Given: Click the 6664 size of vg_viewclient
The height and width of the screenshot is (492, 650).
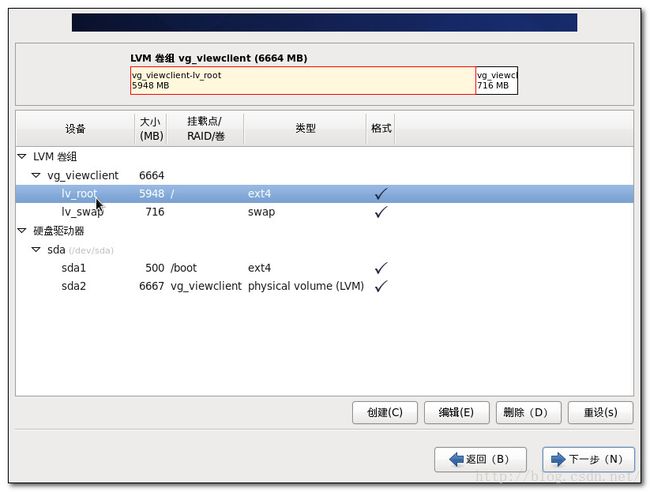Looking at the screenshot, I should (x=152, y=175).
